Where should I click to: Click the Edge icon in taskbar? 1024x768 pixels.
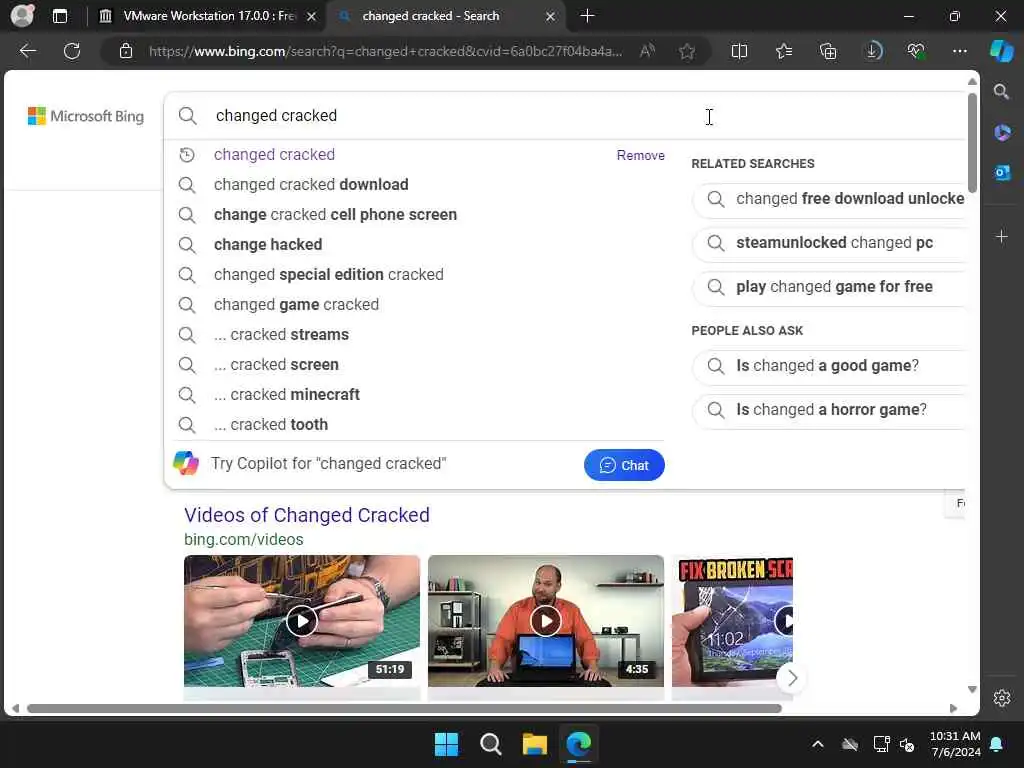pos(579,744)
